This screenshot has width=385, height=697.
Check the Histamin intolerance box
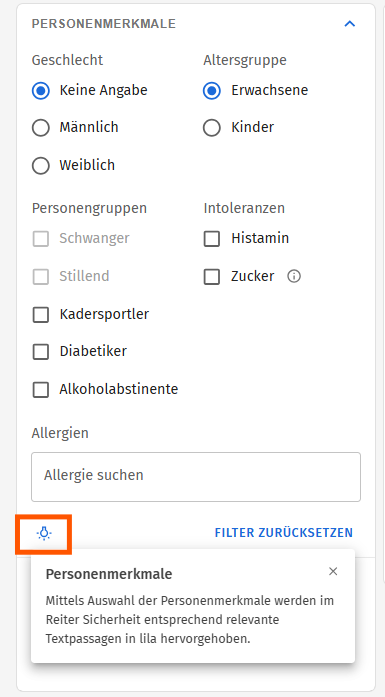click(x=212, y=239)
